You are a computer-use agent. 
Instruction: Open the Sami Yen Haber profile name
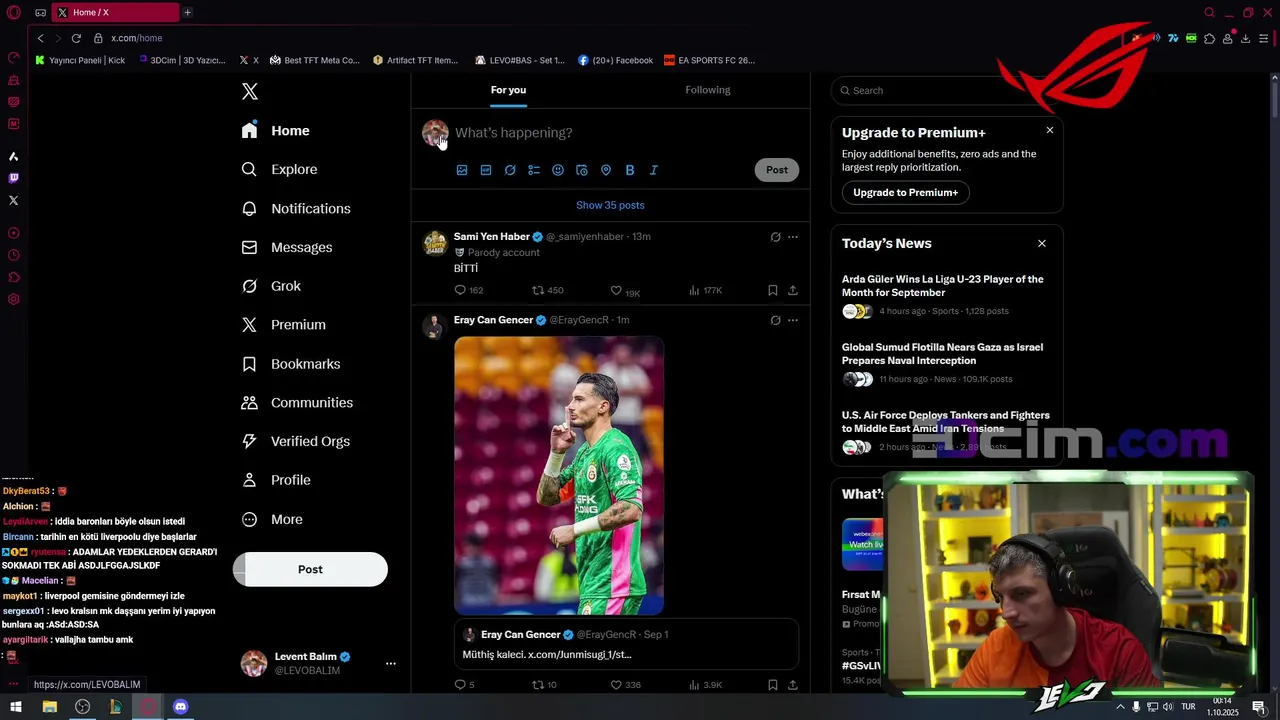click(492, 237)
